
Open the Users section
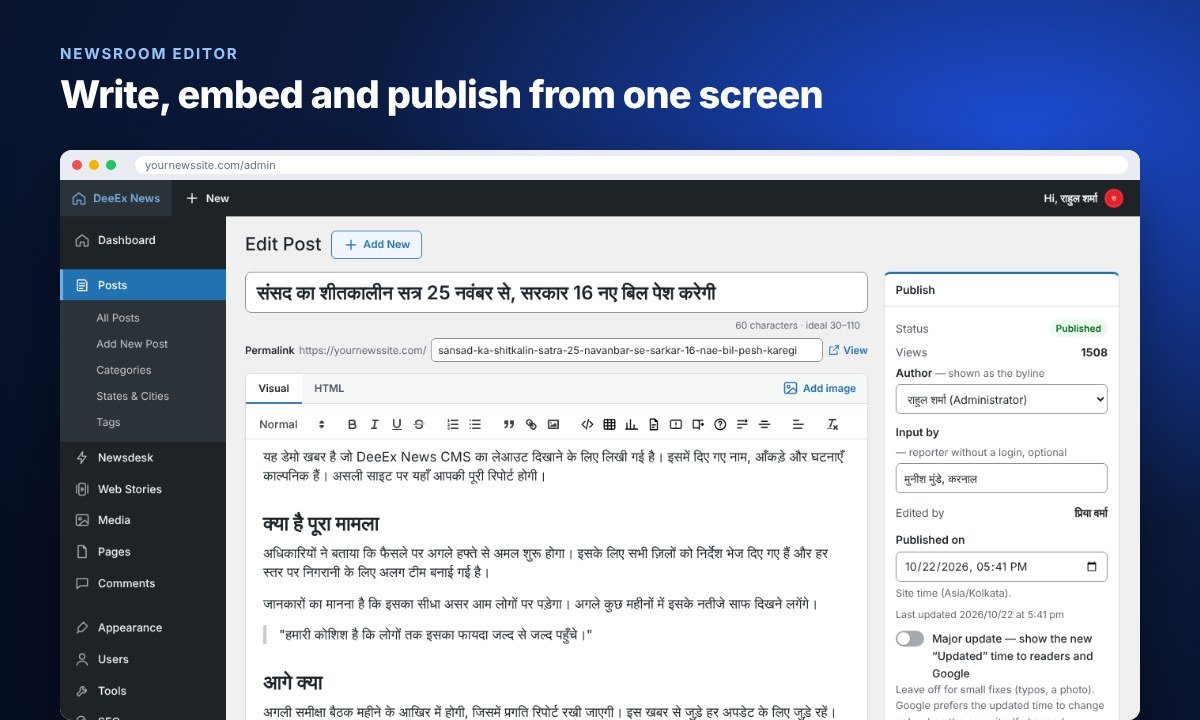pos(143,659)
